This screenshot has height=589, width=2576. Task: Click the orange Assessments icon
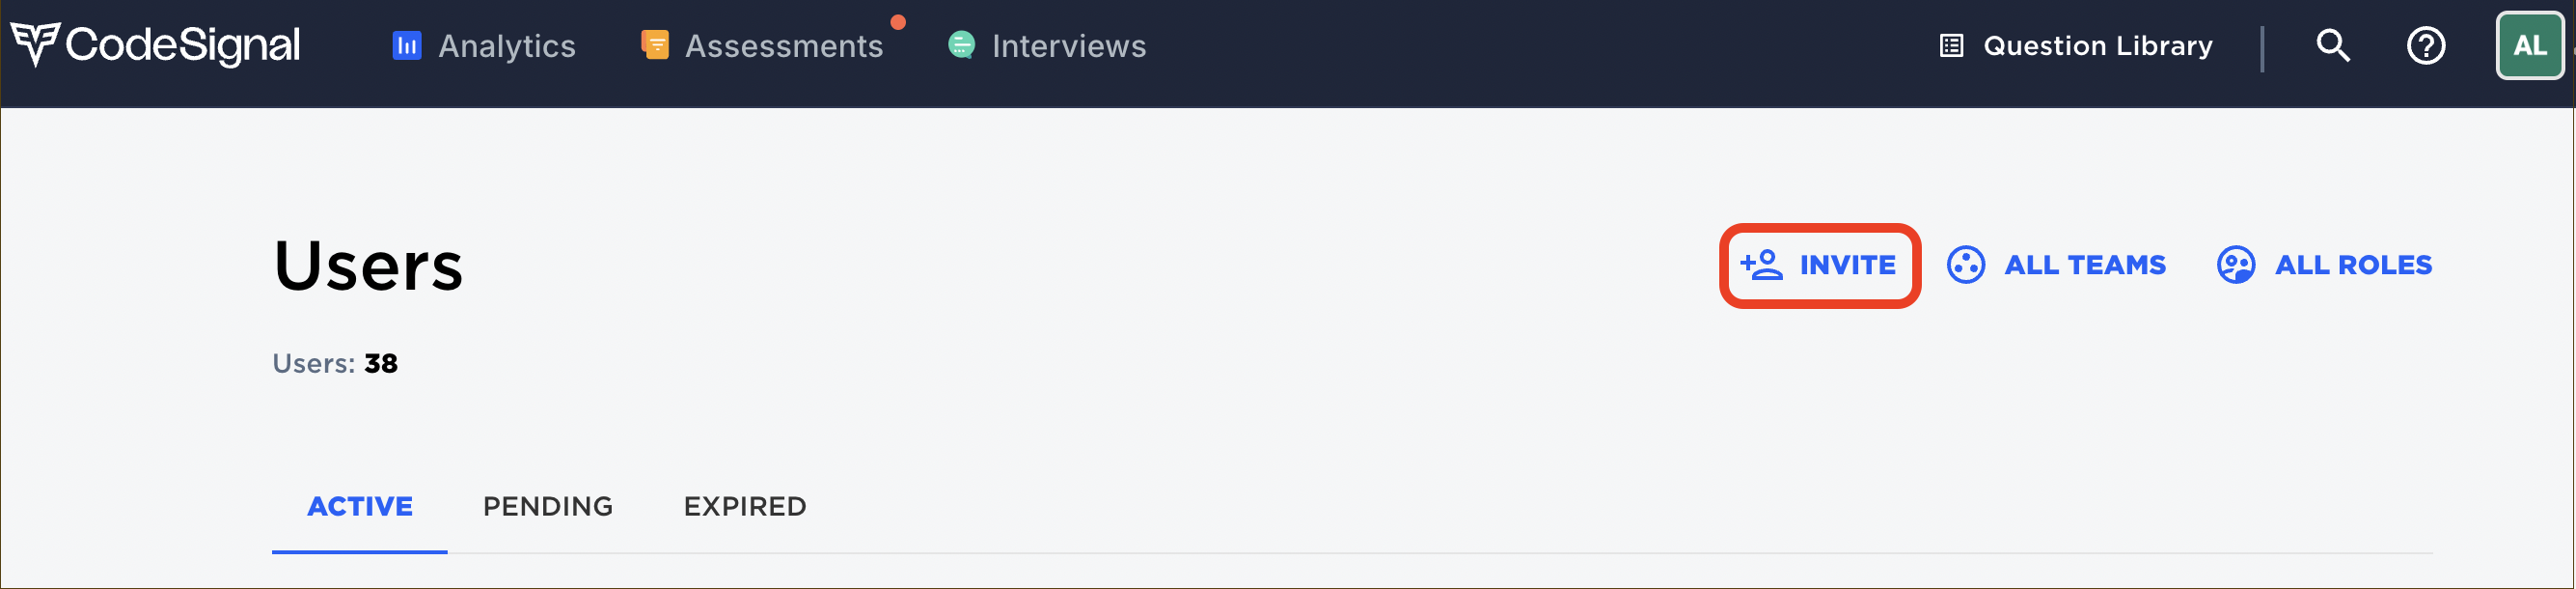[x=655, y=45]
